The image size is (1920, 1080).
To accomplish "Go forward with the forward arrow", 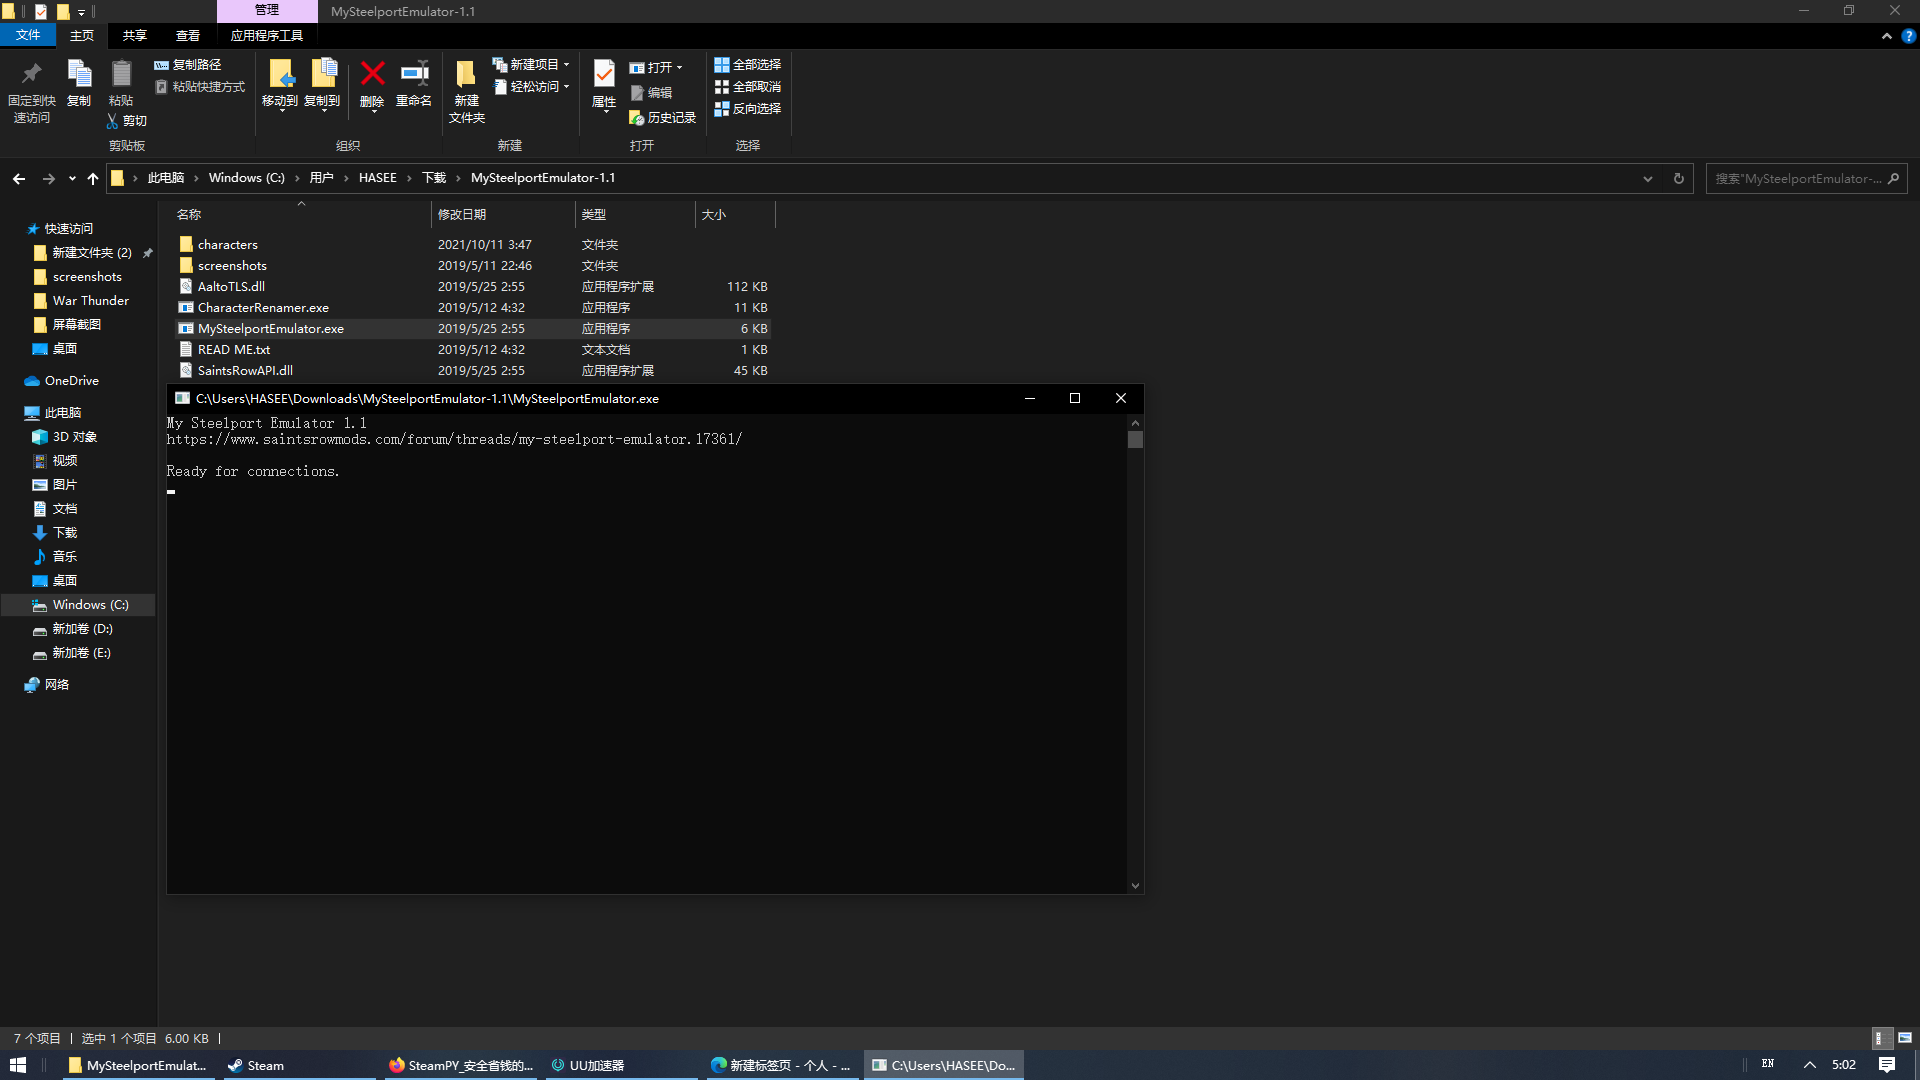I will 48,179.
